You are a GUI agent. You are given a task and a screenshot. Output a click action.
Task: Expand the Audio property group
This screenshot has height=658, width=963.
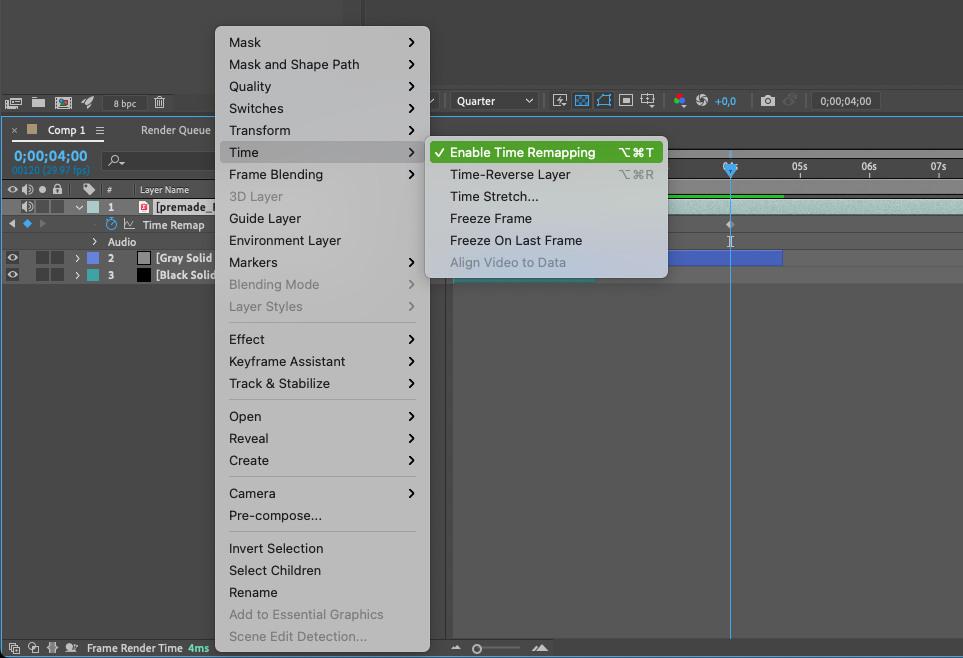[x=95, y=242]
